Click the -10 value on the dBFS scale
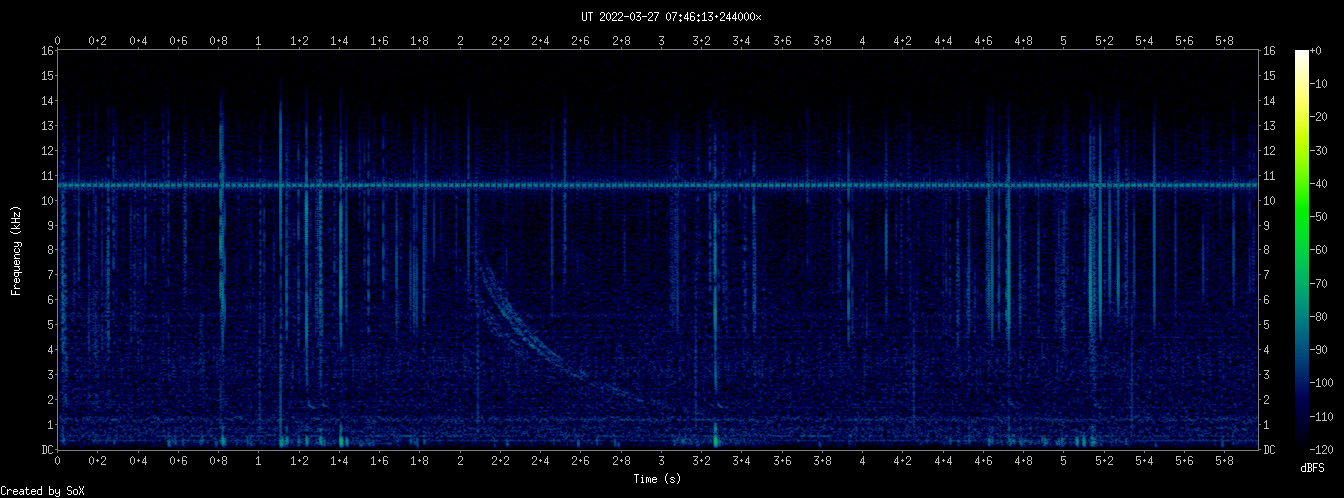 pos(1324,83)
